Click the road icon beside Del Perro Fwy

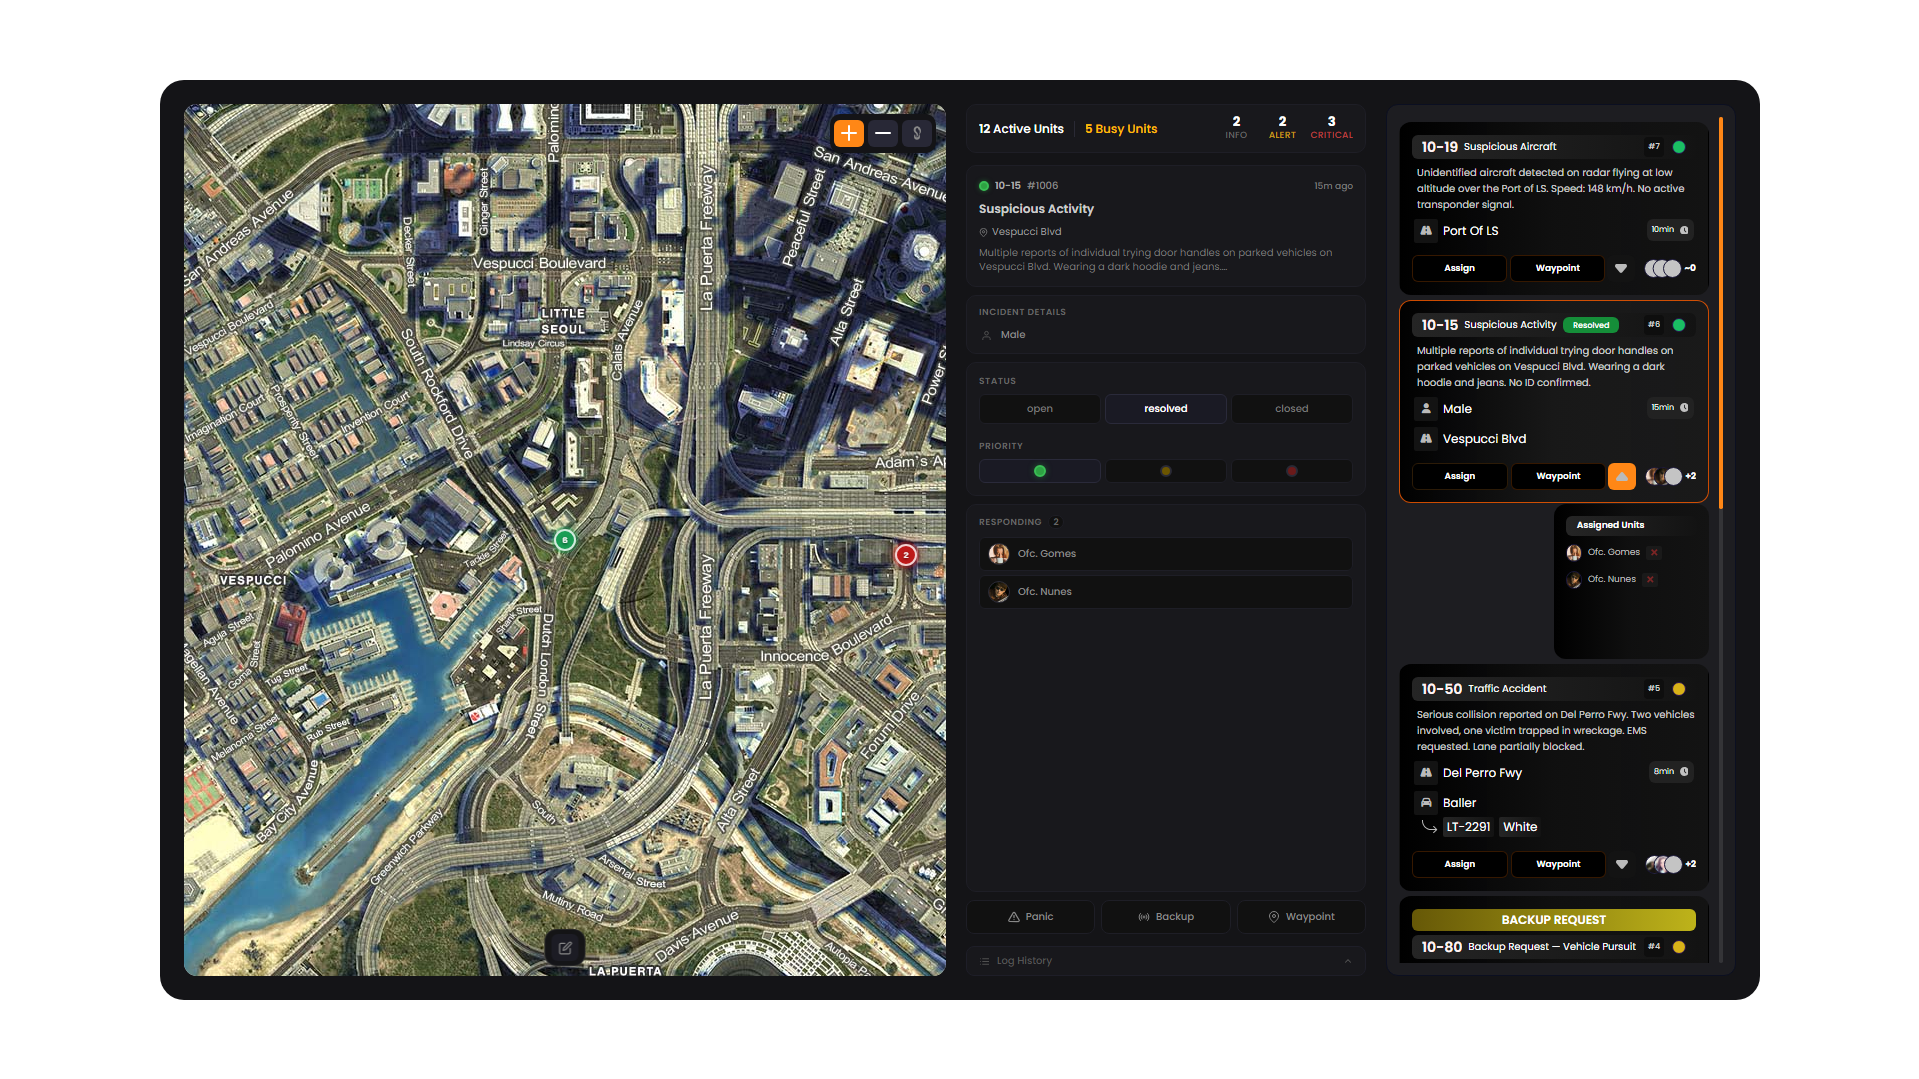click(x=1426, y=773)
